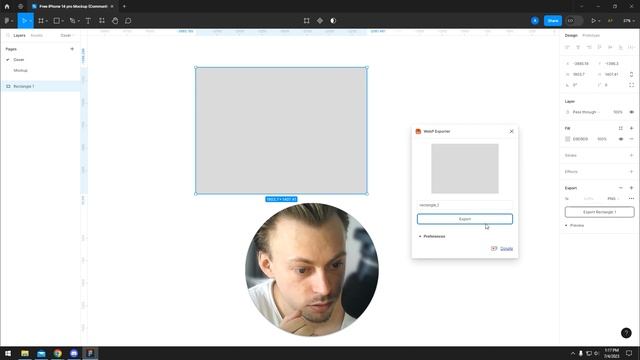Open export settings three-dots menu
Image resolution: width=640 pixels, height=360 pixels.
631,199
